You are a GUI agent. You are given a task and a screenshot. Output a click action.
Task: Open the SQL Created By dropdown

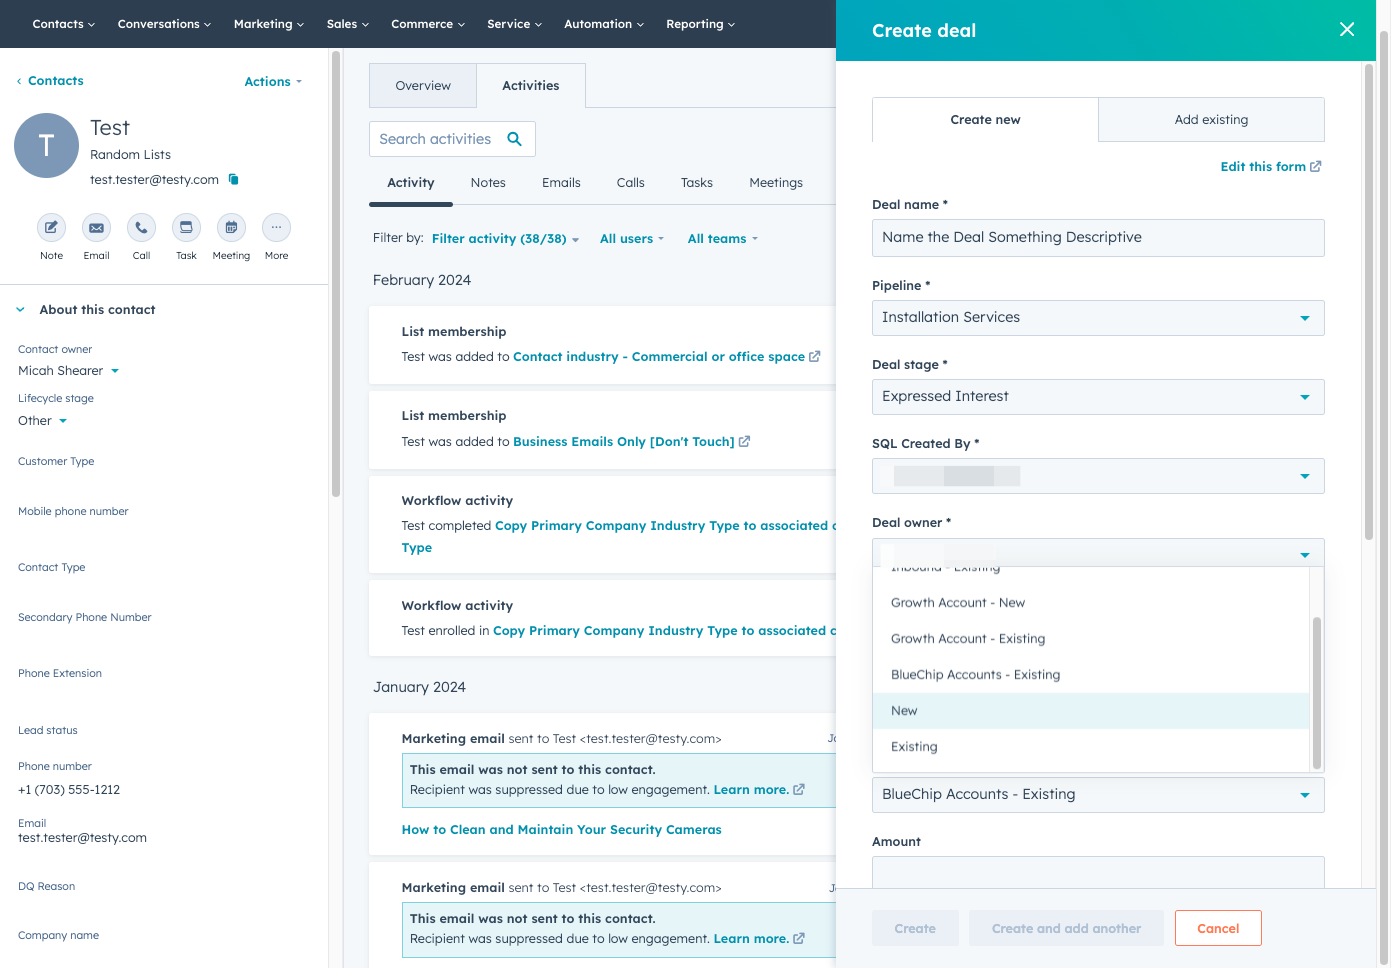[1098, 476]
